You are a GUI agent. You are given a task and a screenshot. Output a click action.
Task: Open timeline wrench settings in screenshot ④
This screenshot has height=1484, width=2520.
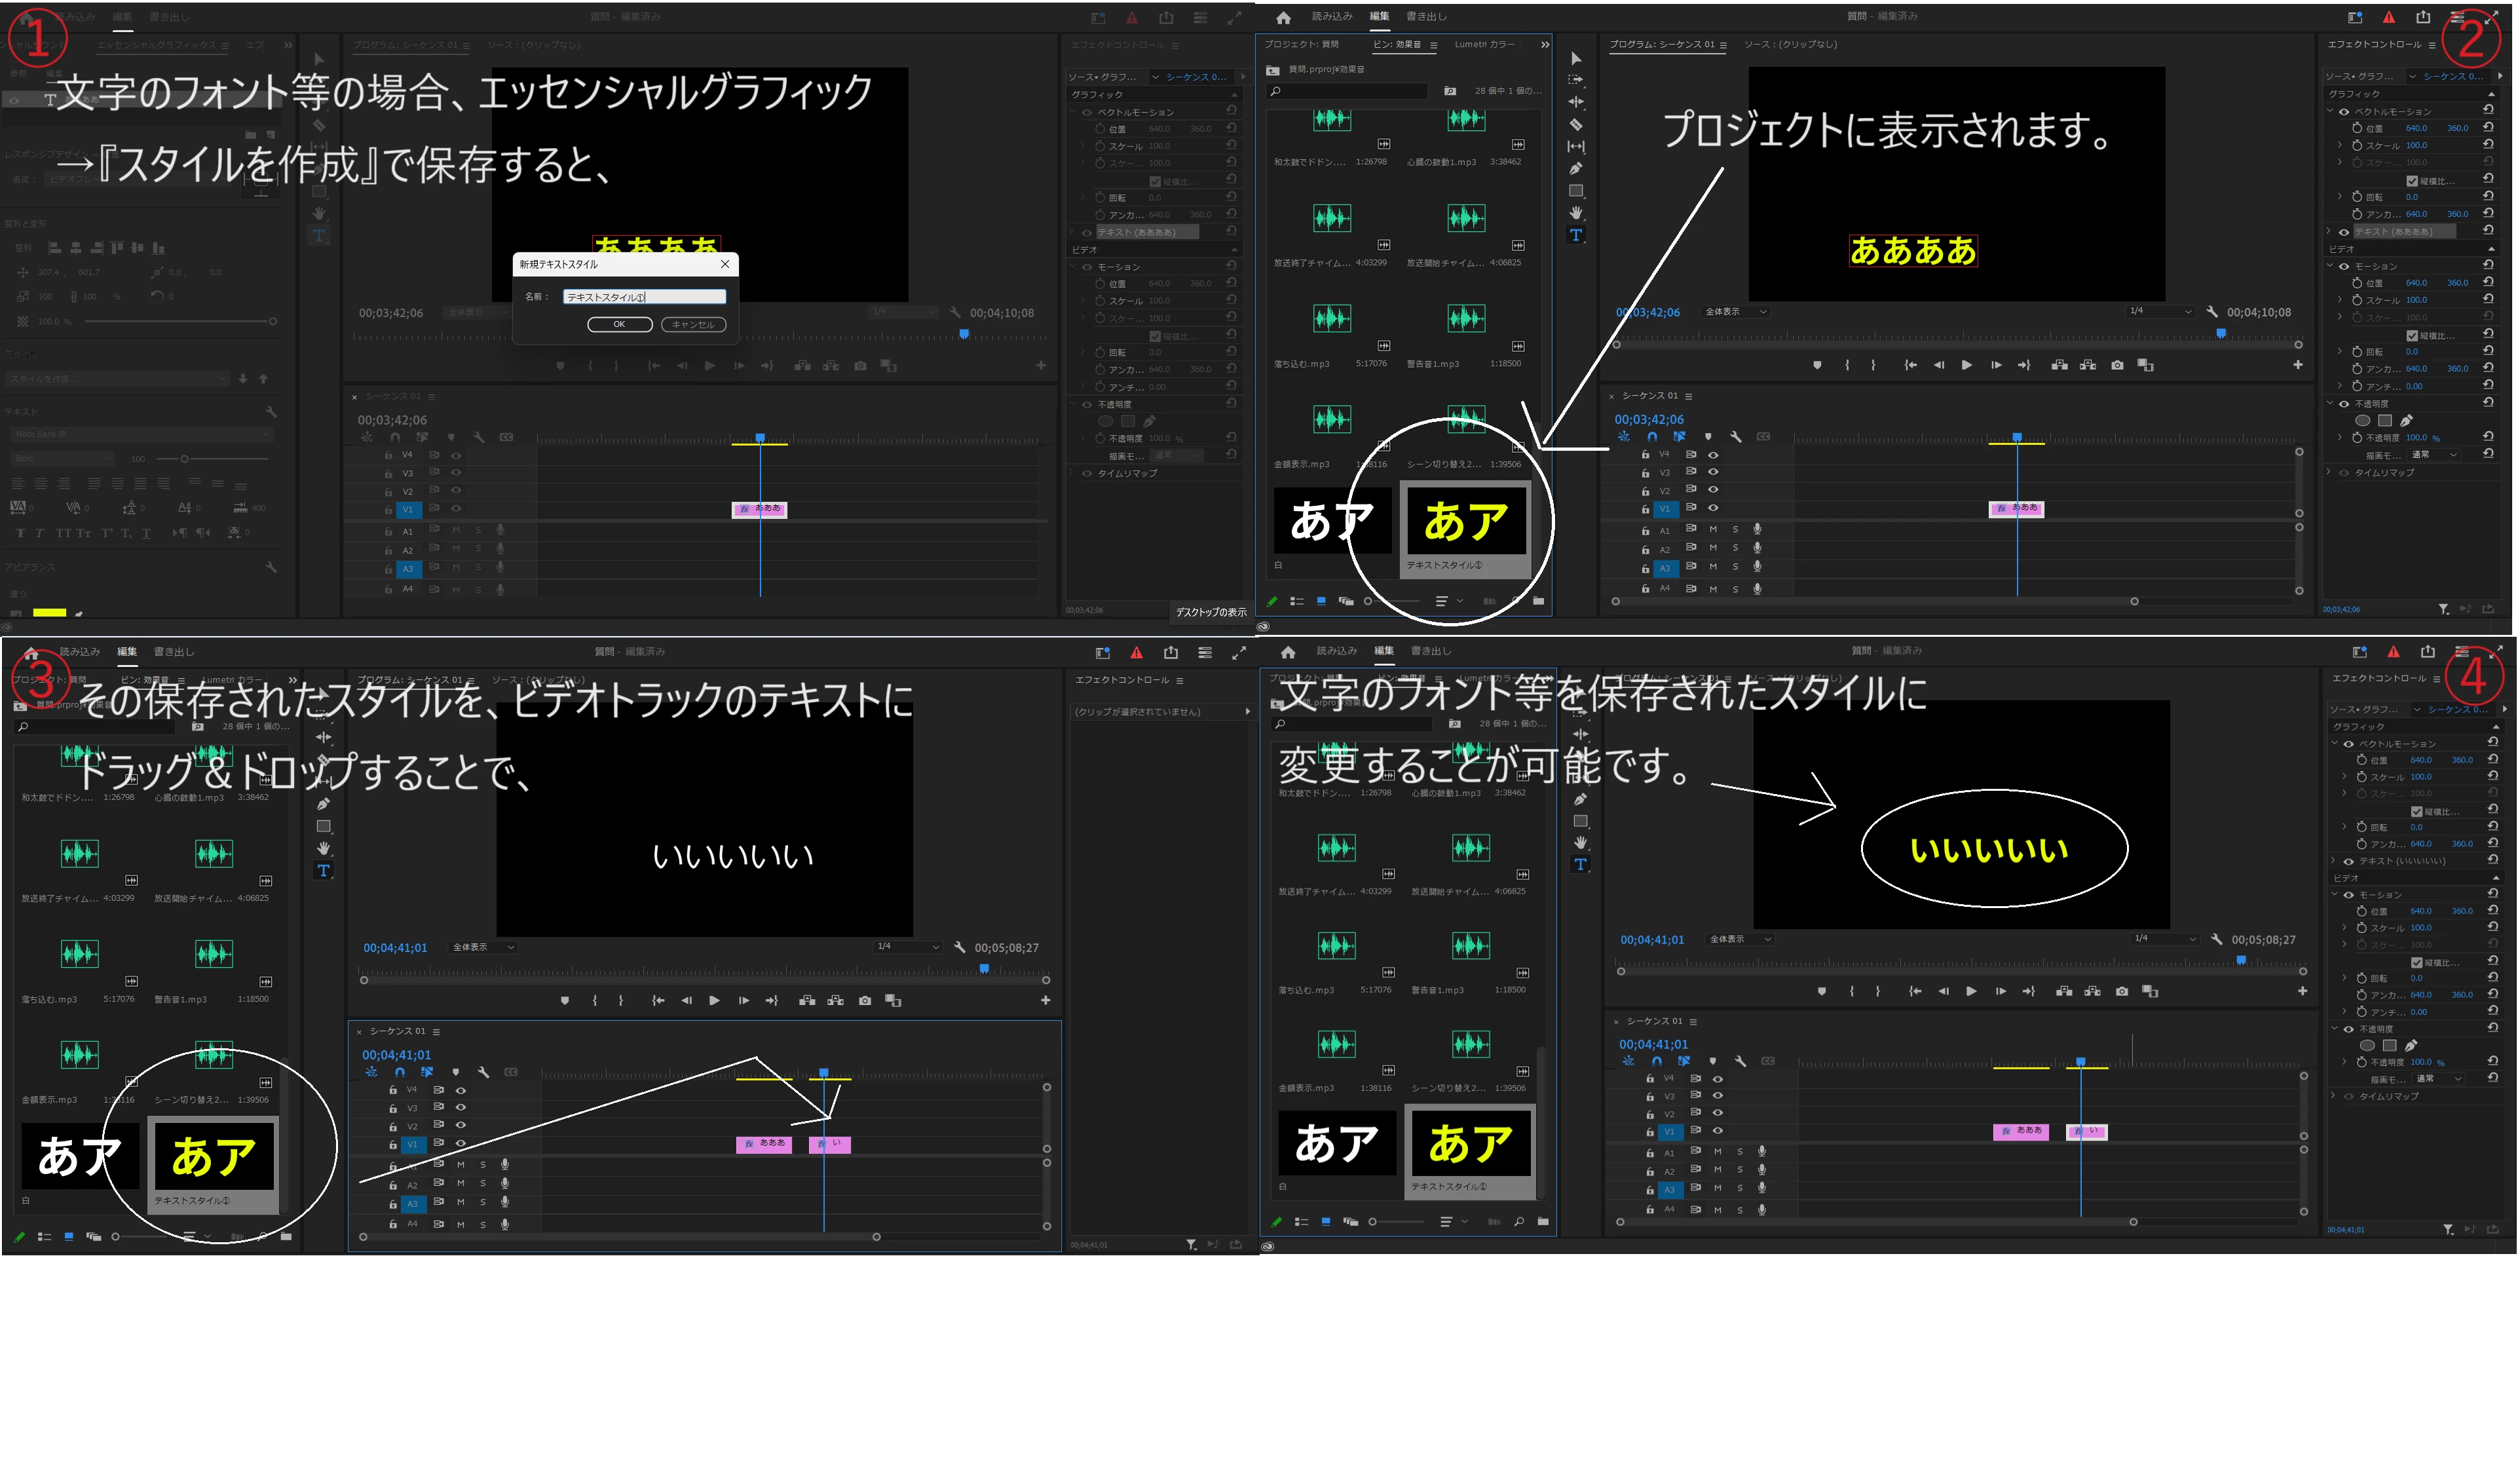[1741, 1061]
